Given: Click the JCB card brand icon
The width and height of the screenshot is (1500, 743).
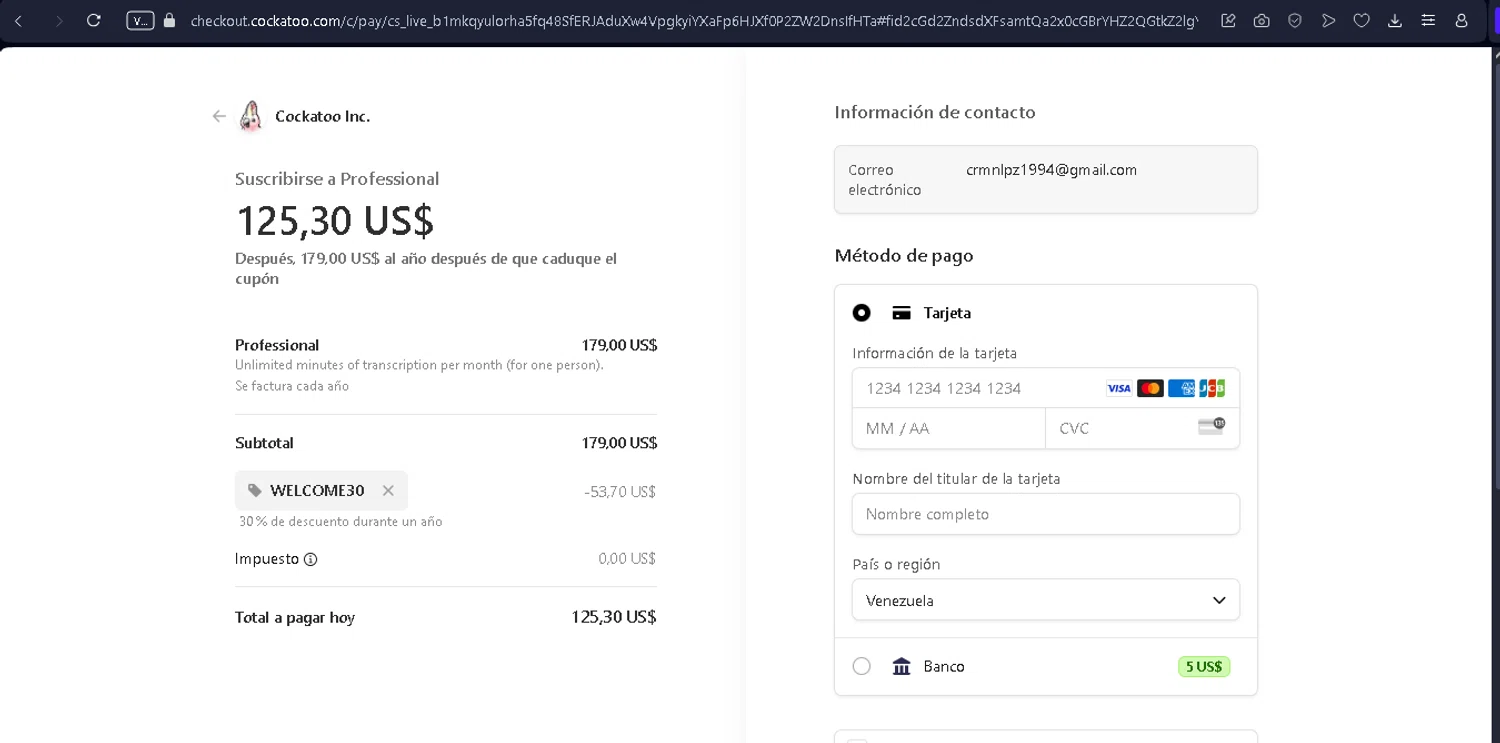Looking at the screenshot, I should click(1212, 388).
